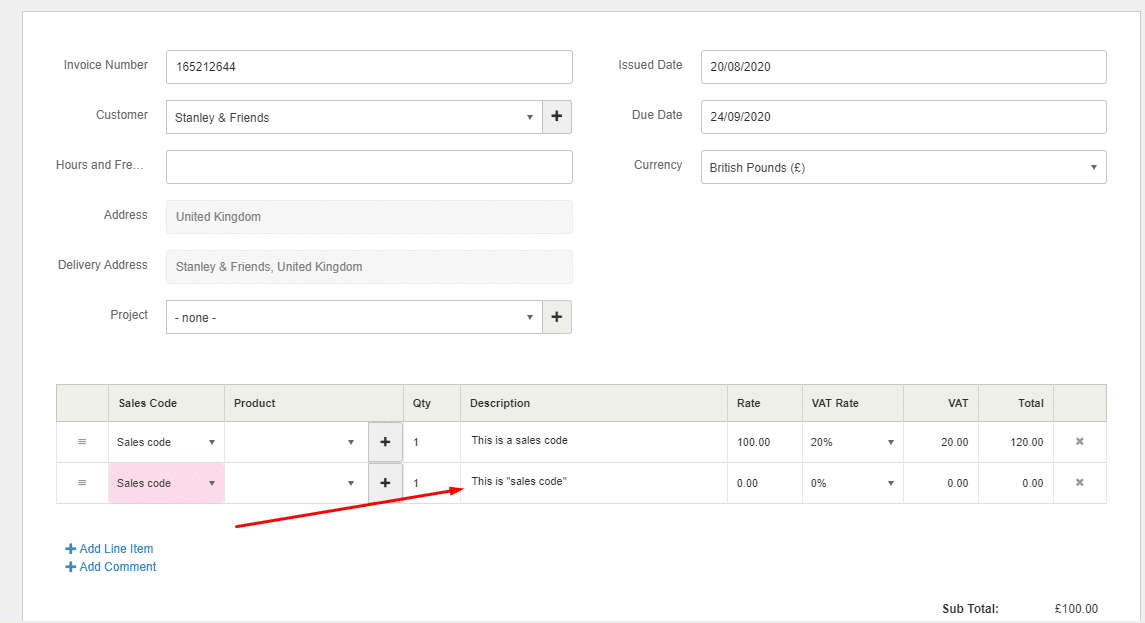Open the 20% VAT Rate dropdown
The image size is (1145, 623).
[x=852, y=442]
